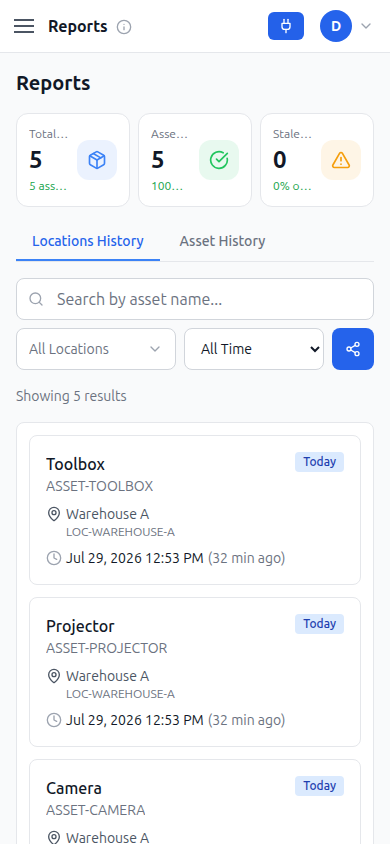
Task: Select ASSET-CAMERA identifier text
Action: coord(96,810)
